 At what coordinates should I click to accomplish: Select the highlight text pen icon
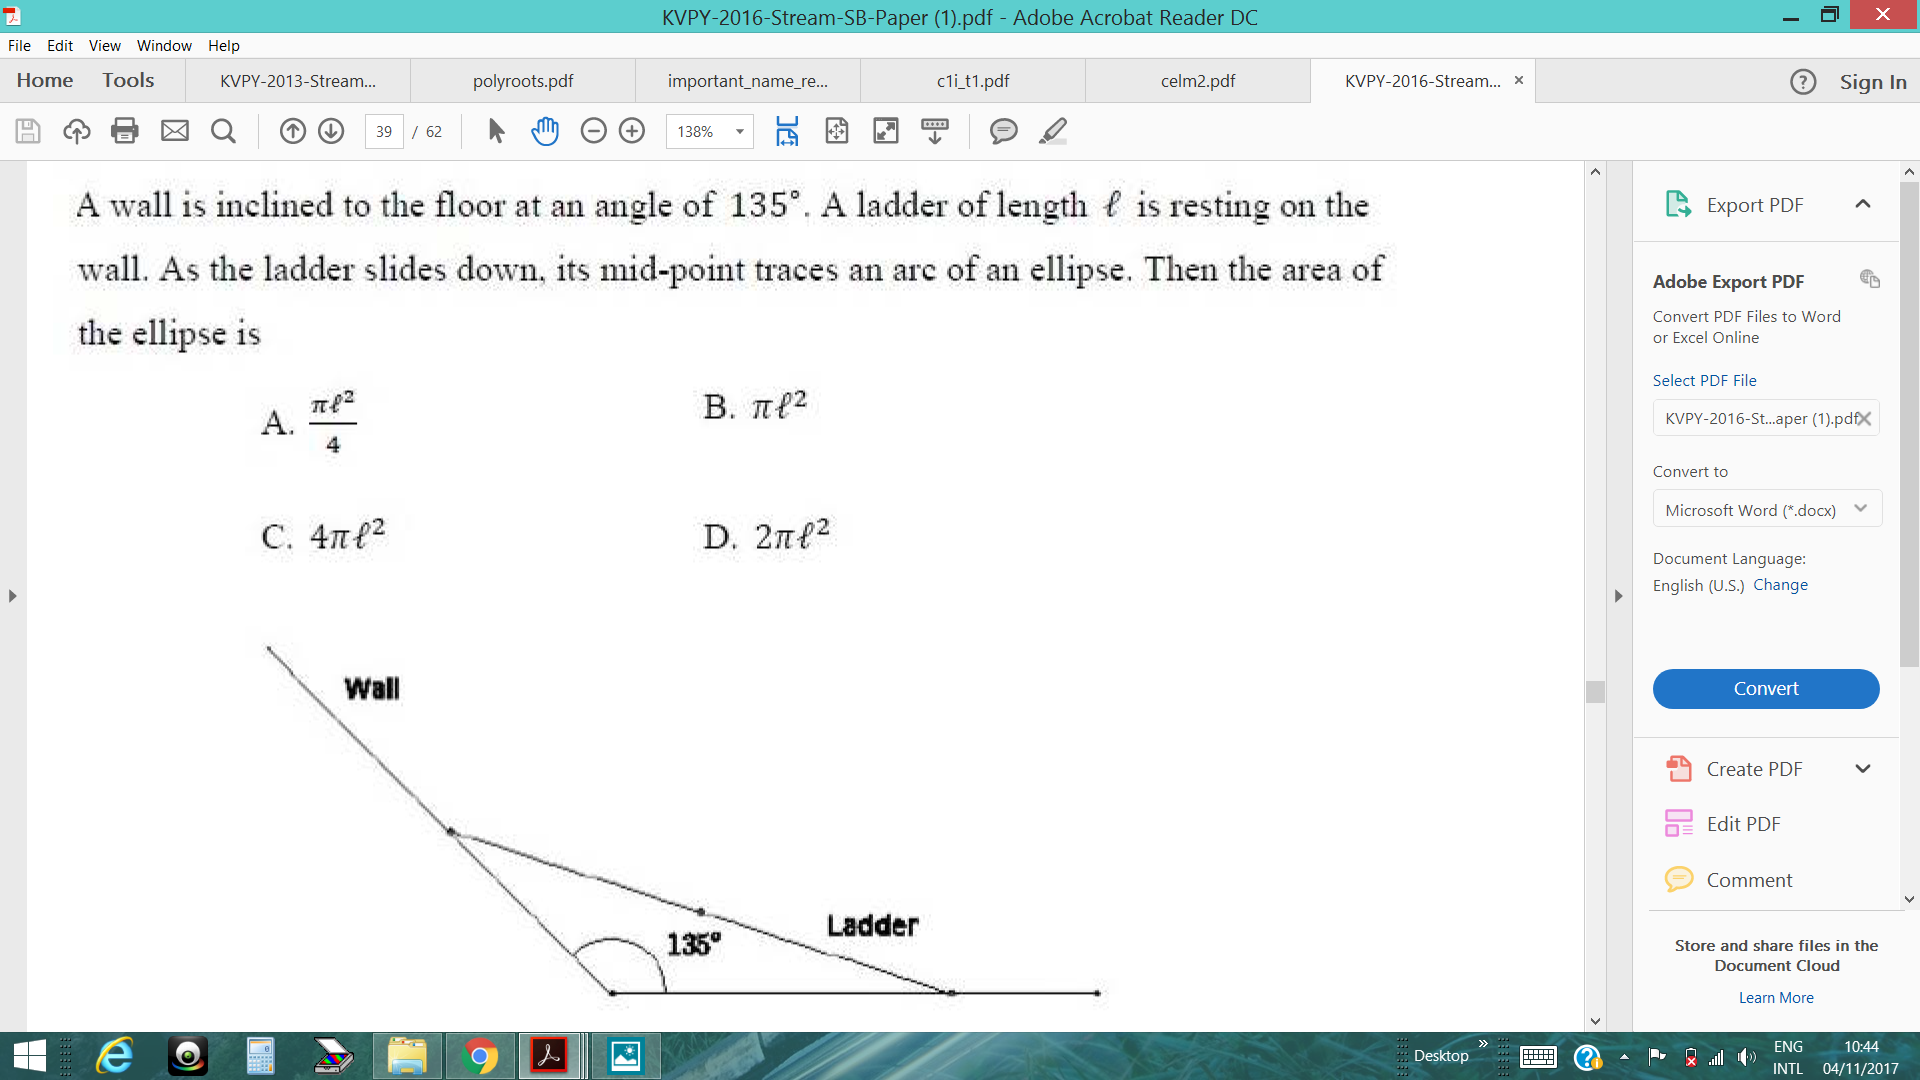click(1053, 131)
